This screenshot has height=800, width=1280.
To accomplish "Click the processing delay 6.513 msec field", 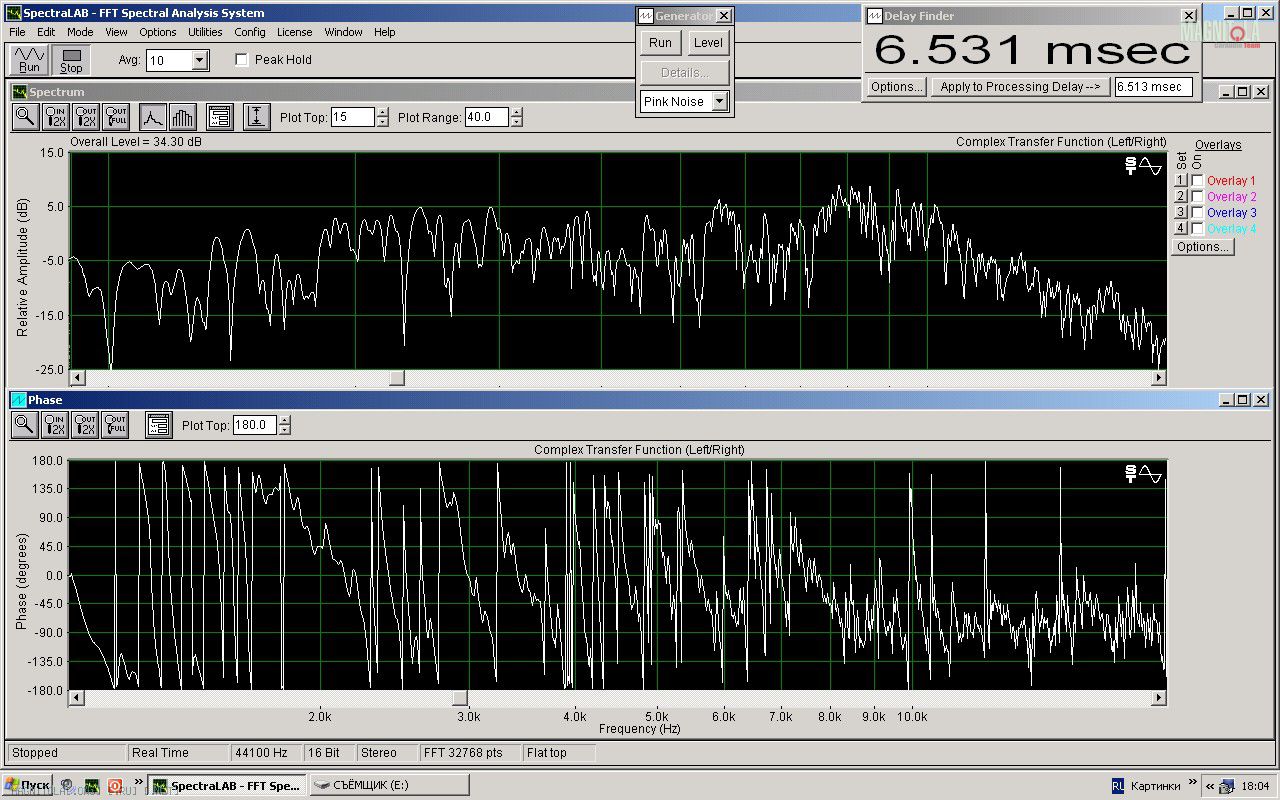I will 1154,87.
